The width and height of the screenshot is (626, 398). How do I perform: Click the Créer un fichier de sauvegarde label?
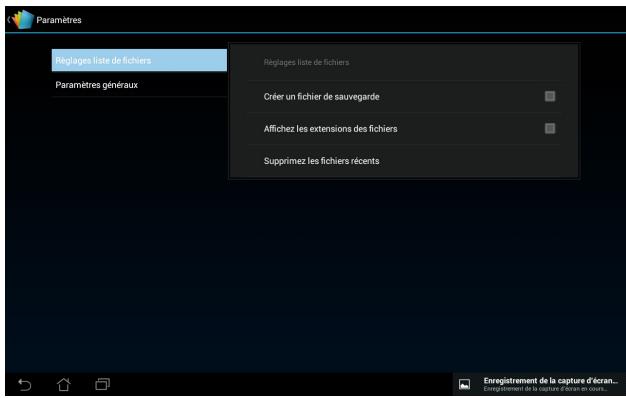click(321, 97)
